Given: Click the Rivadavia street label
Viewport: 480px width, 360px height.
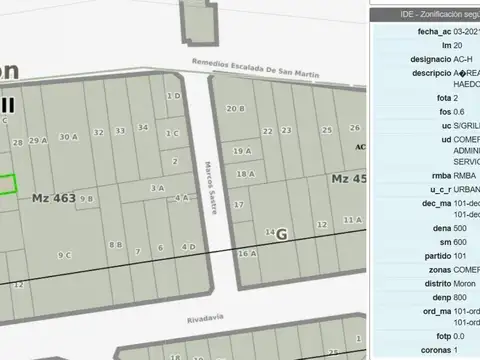Looking at the screenshot, I should [205, 319].
